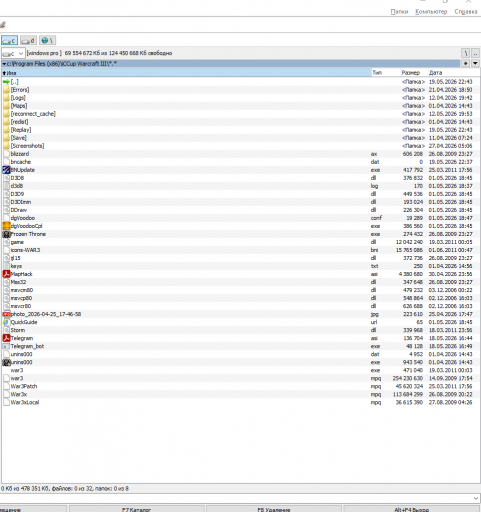
Task: Open the Справка menu
Action: [466, 12]
